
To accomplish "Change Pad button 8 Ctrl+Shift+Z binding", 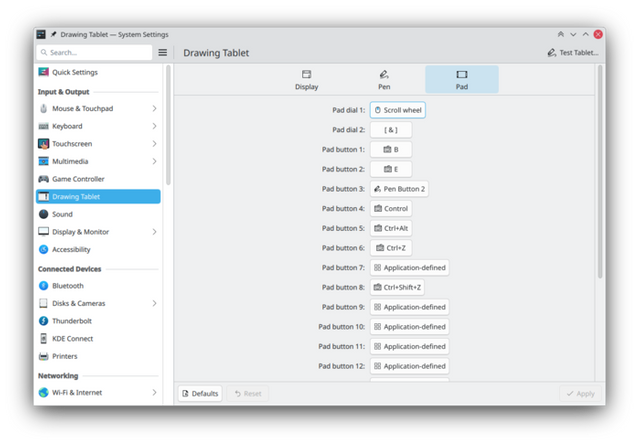I will click(397, 287).
